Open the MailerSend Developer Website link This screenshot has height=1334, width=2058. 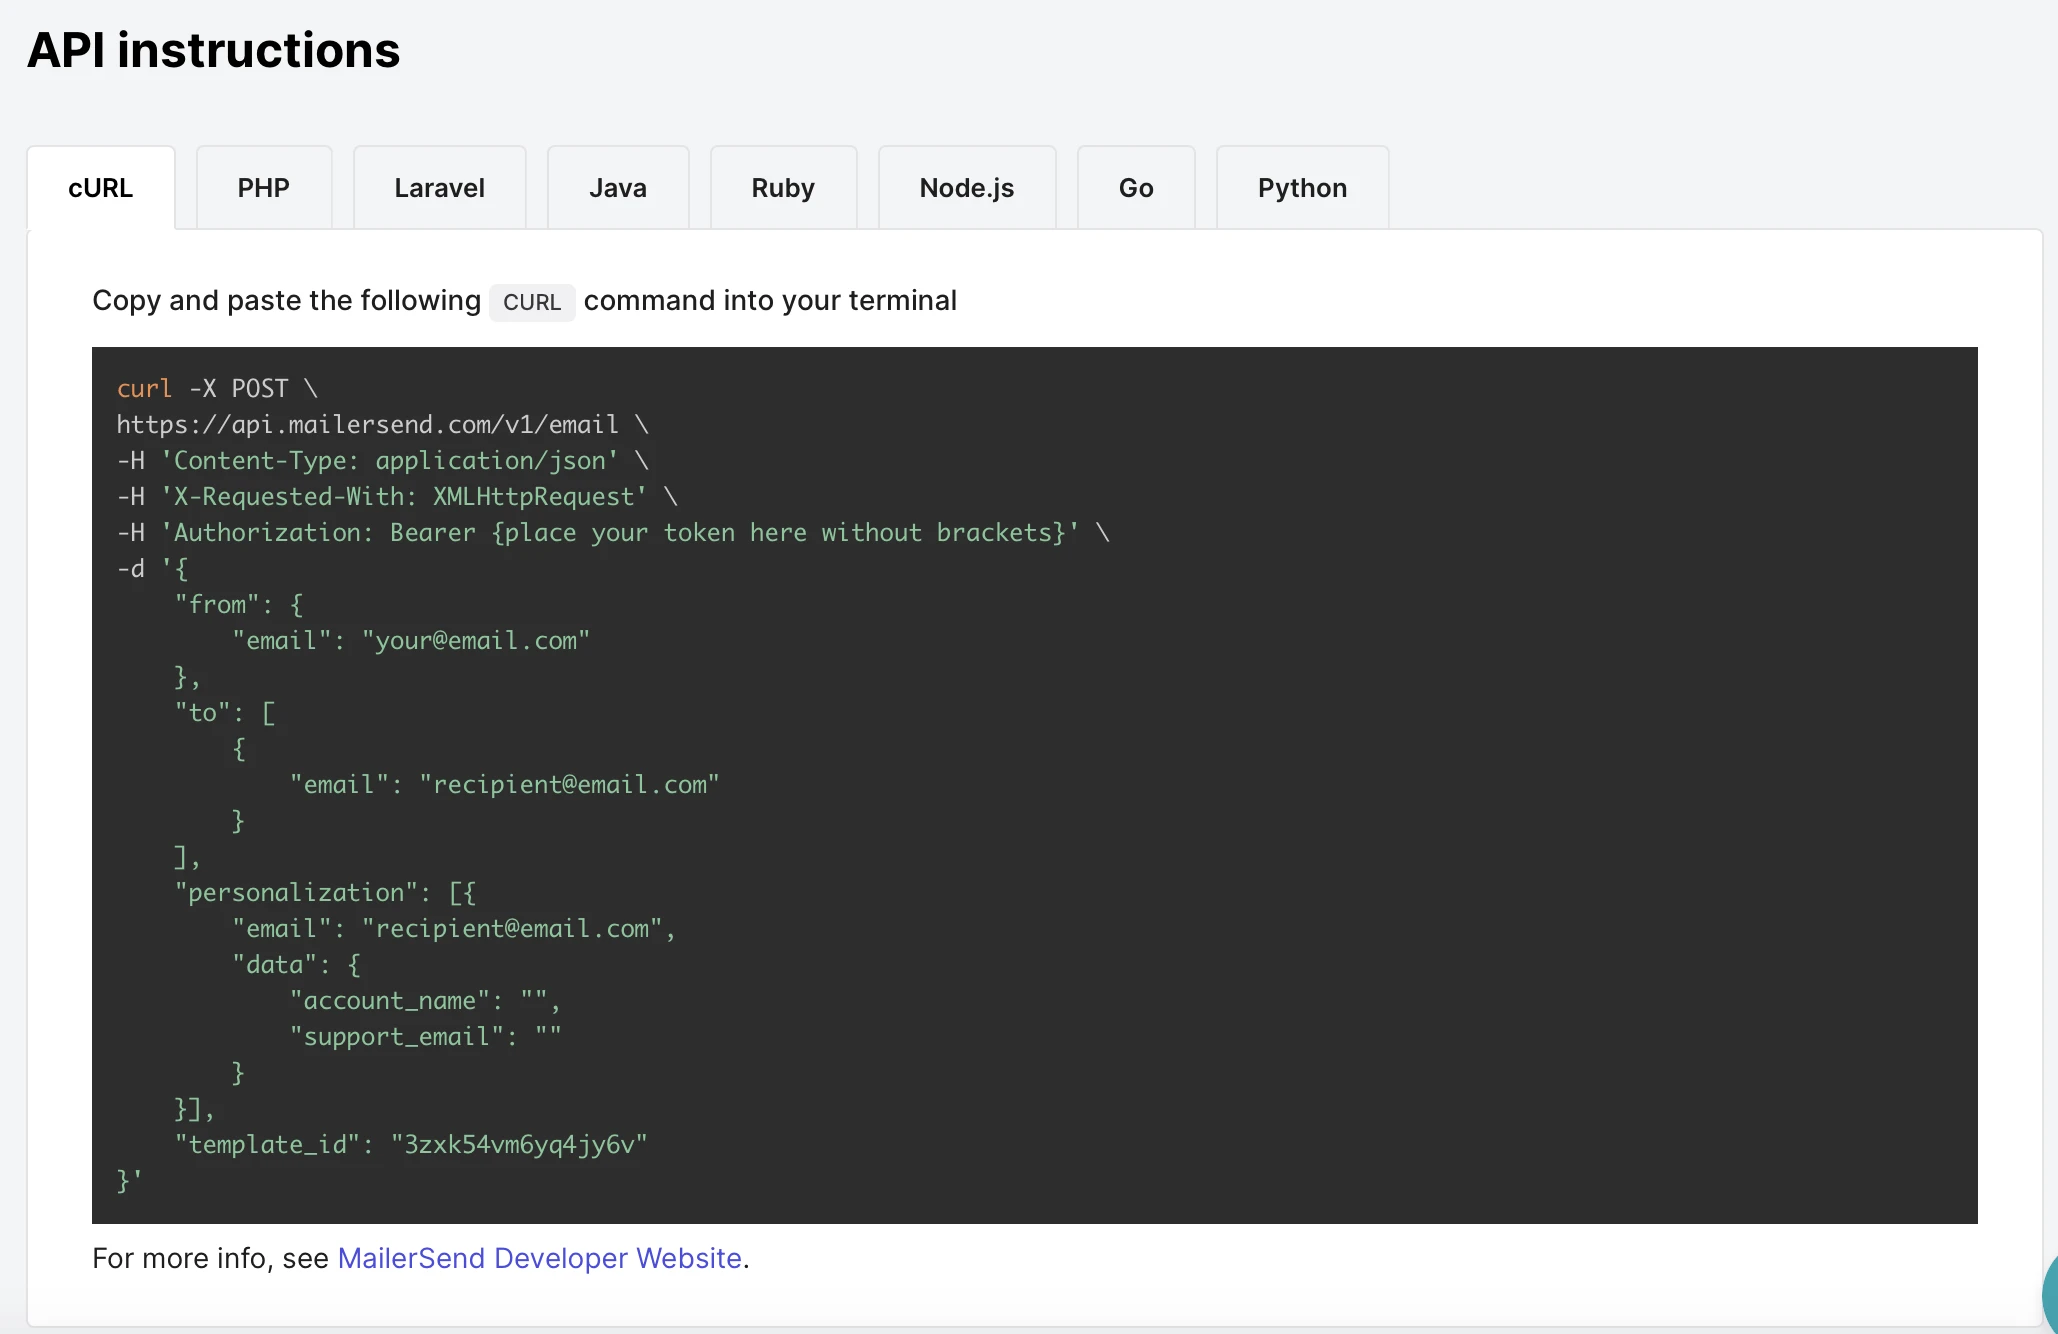coord(539,1258)
